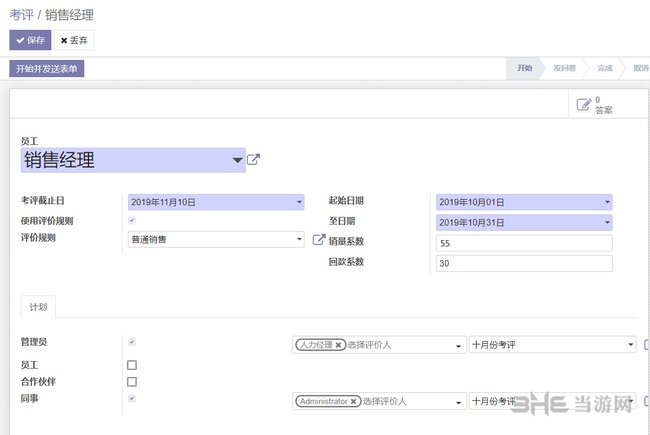The width and height of the screenshot is (650, 435).
Task: Remove the 人力经理 tag
Action: point(338,345)
